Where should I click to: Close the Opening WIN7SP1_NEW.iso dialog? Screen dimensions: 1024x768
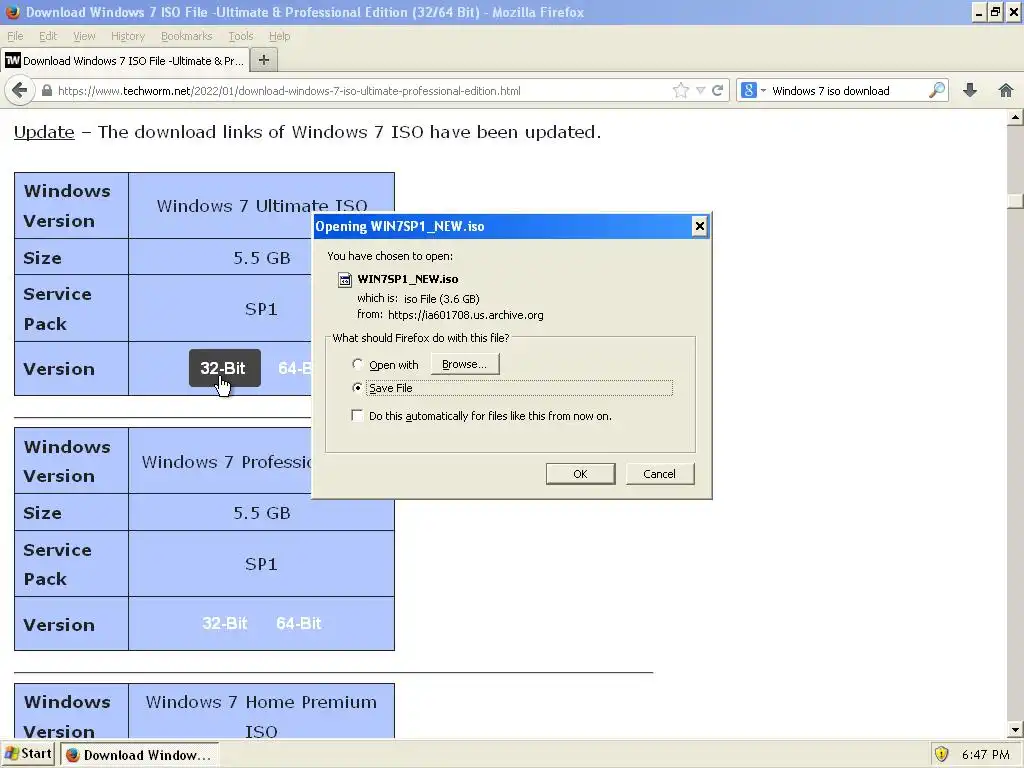(699, 226)
